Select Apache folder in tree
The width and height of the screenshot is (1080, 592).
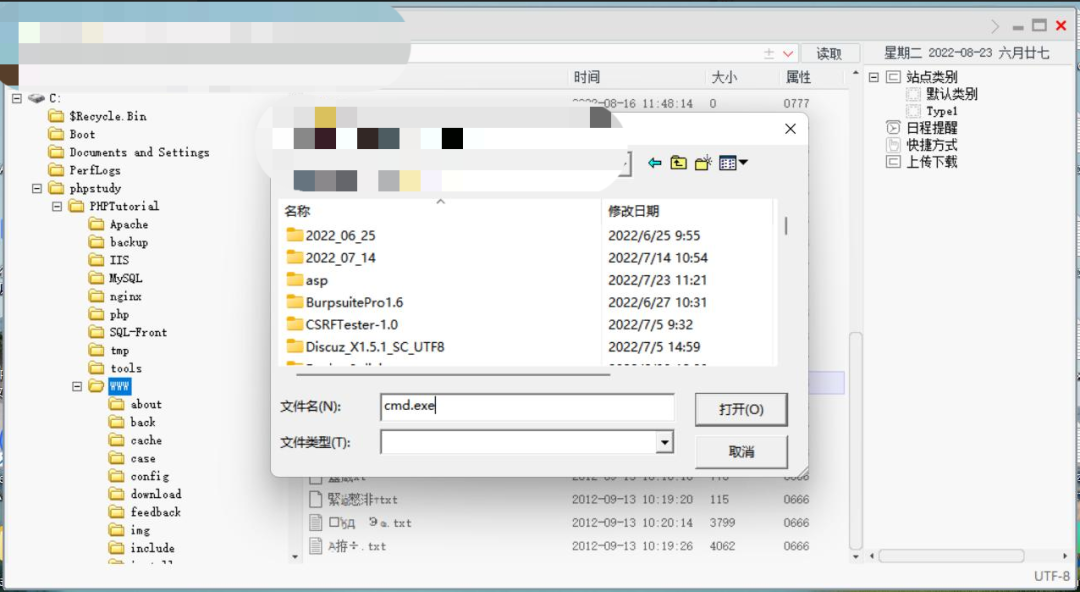point(118,224)
